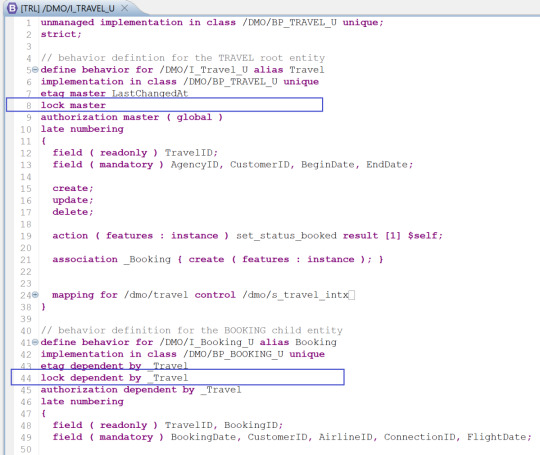The height and width of the screenshot is (455, 540).
Task: Click 'etag dependent by _Travel' on line 43
Action: (x=114, y=366)
